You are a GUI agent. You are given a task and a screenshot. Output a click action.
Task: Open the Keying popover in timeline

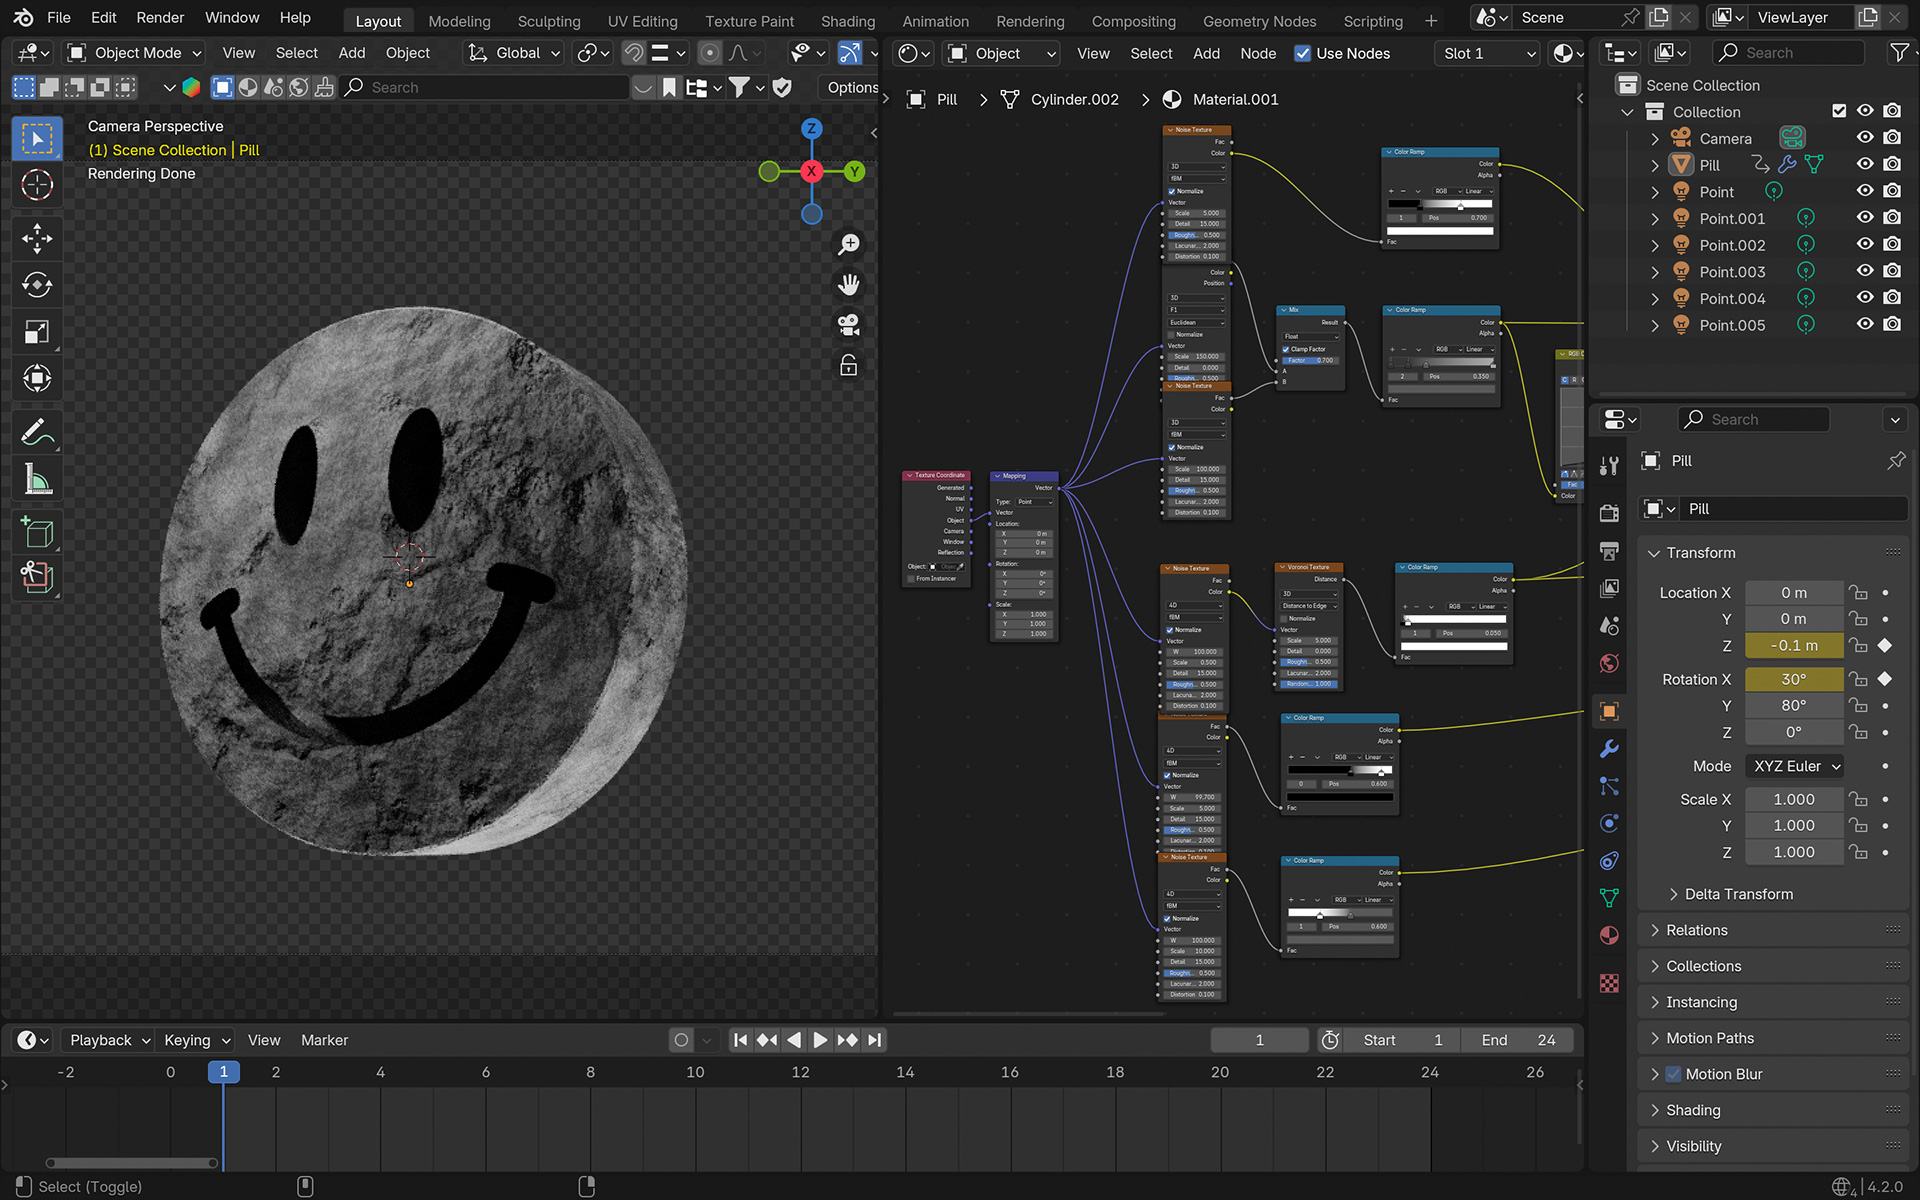pyautogui.click(x=196, y=1040)
